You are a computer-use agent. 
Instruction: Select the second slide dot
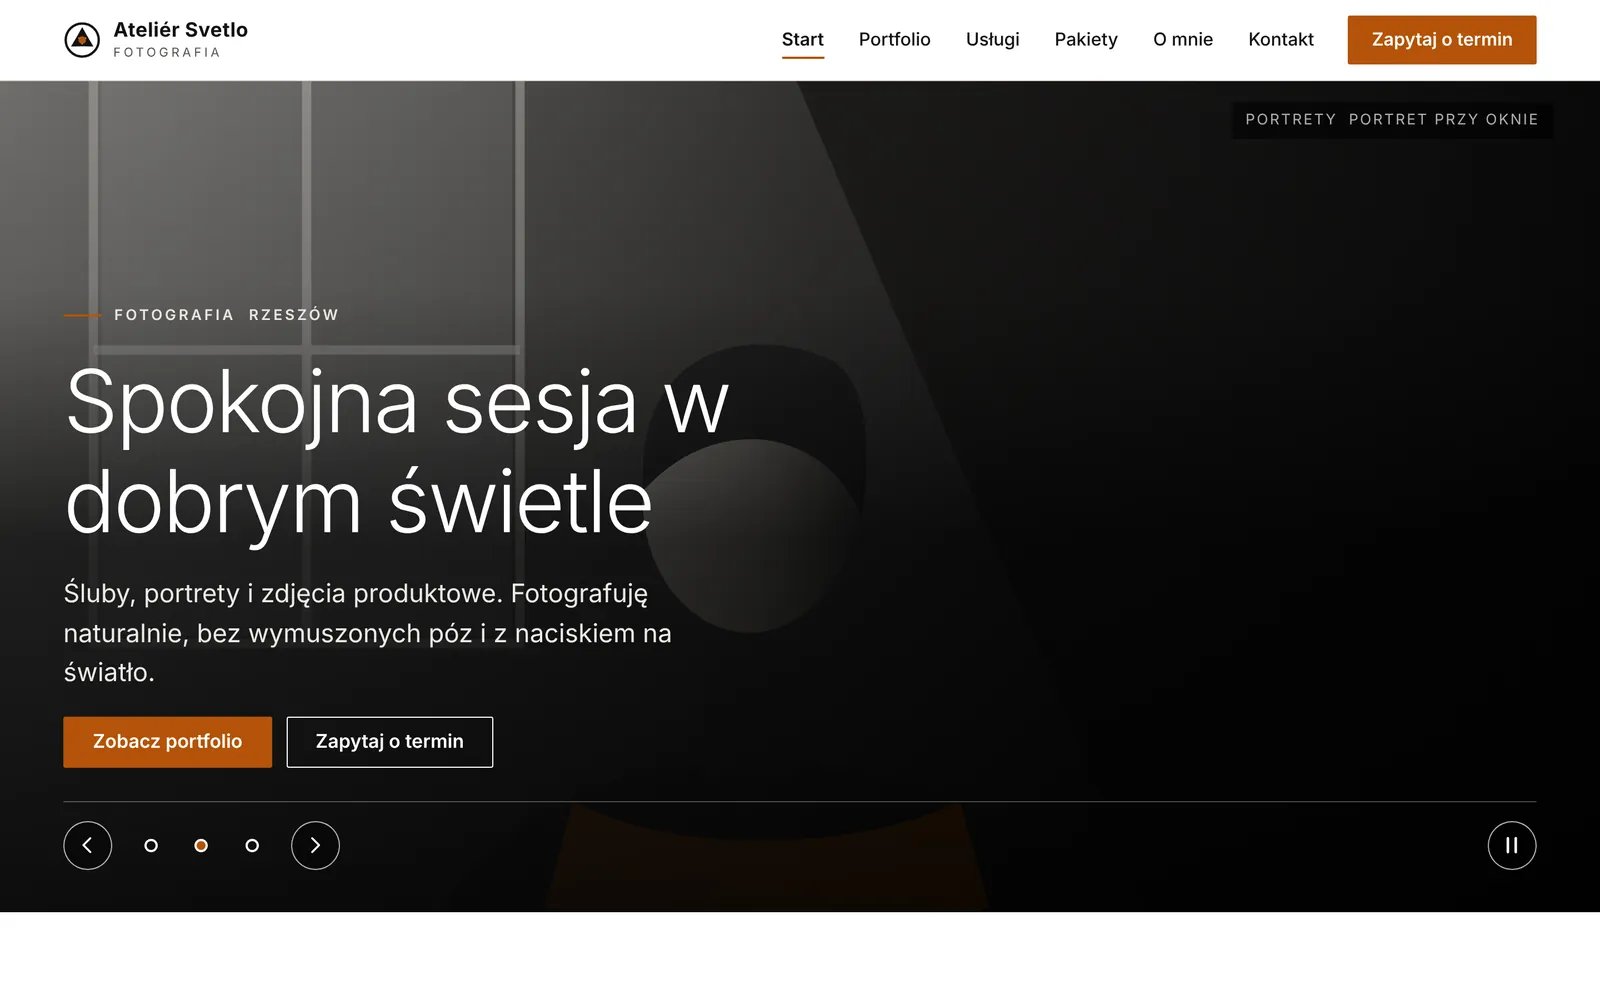pyautogui.click(x=201, y=846)
